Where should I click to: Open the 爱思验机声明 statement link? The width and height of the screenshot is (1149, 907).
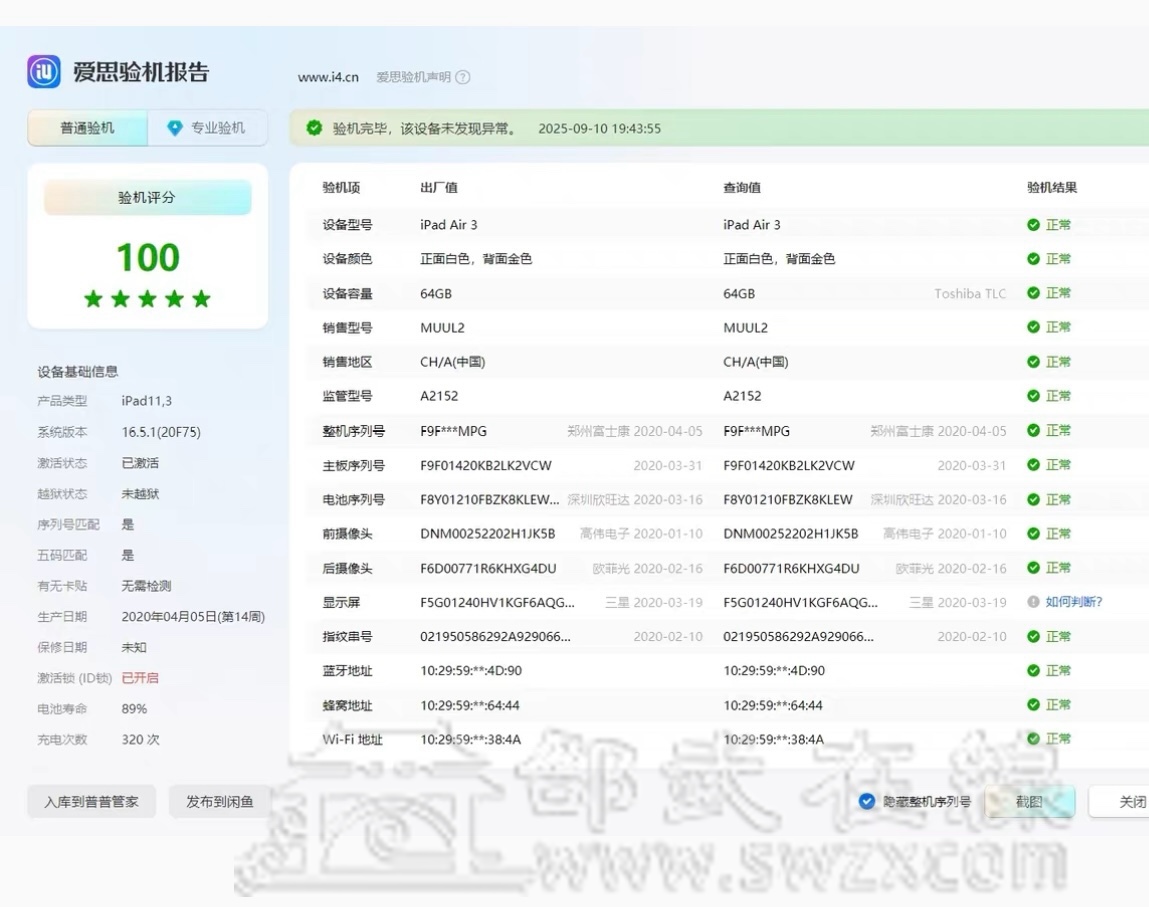pyautogui.click(x=413, y=77)
